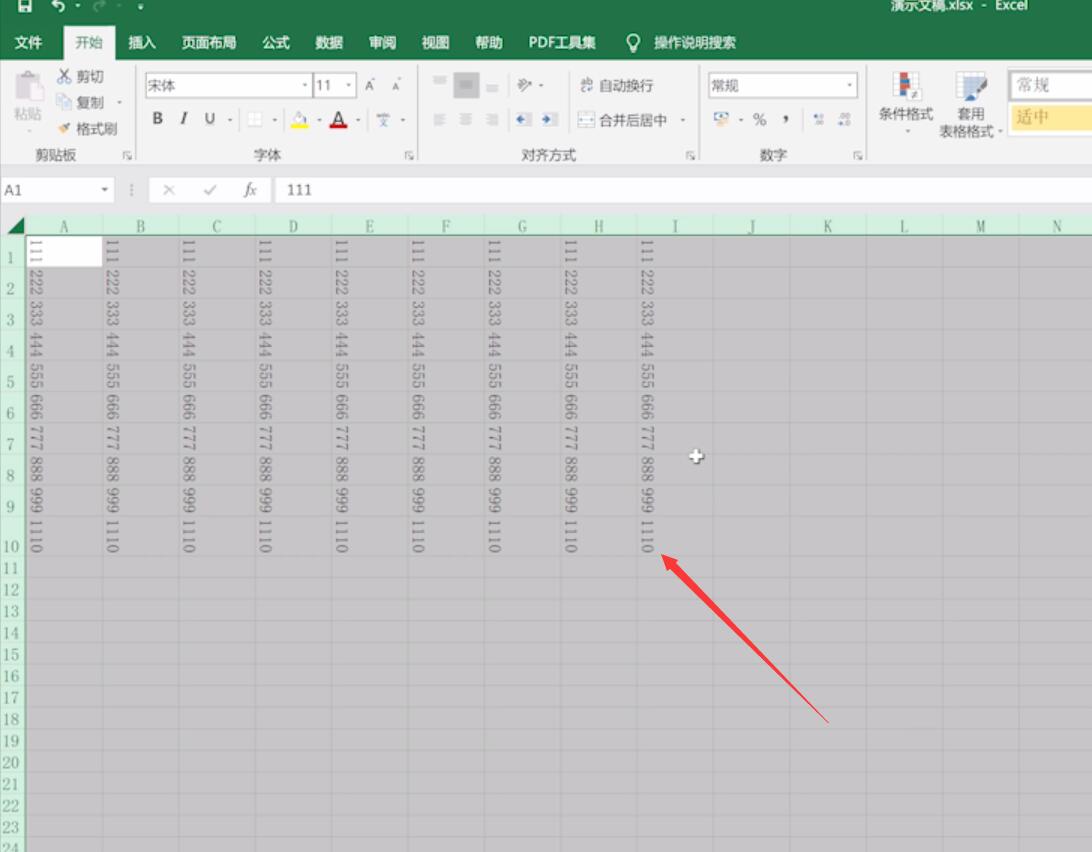1092x852 pixels.
Task: Click accounting number format icon
Action: (722, 119)
